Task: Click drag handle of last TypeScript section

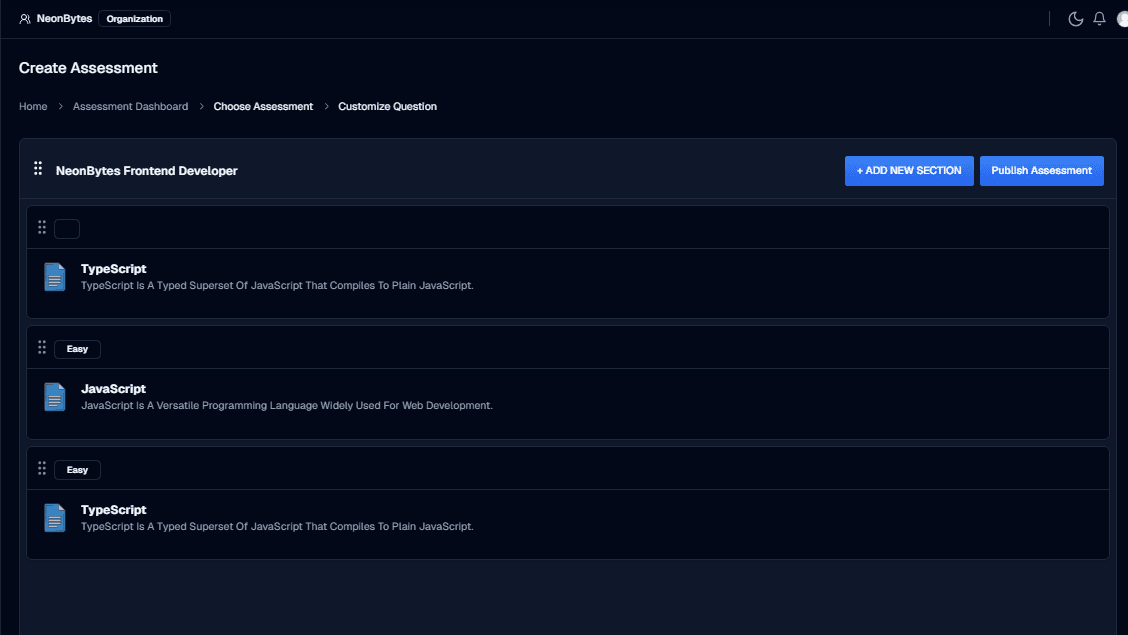Action: pyautogui.click(x=42, y=468)
